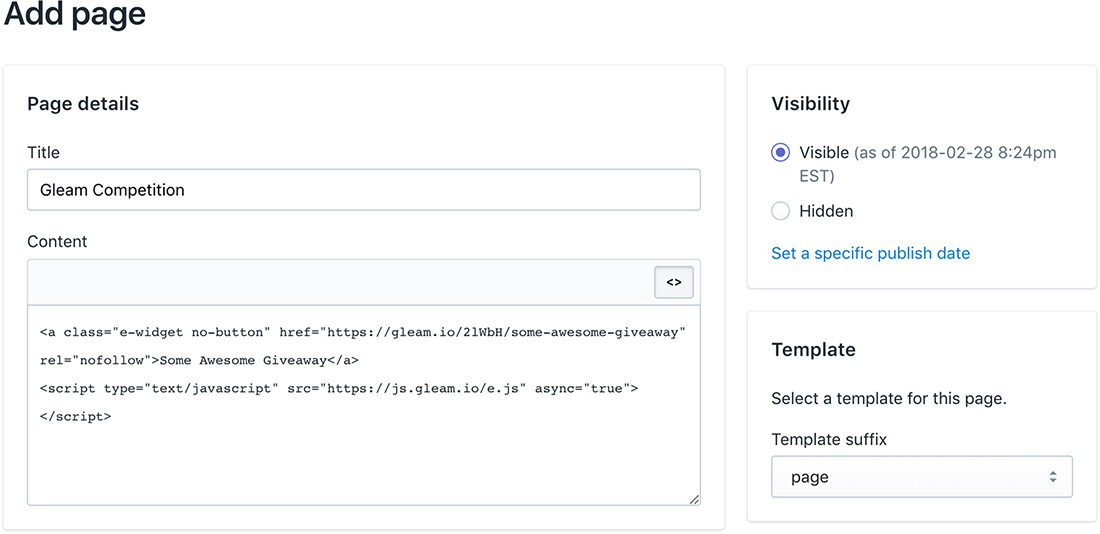Click the Template suffix selector arrows
1100x534 pixels.
tap(1052, 477)
